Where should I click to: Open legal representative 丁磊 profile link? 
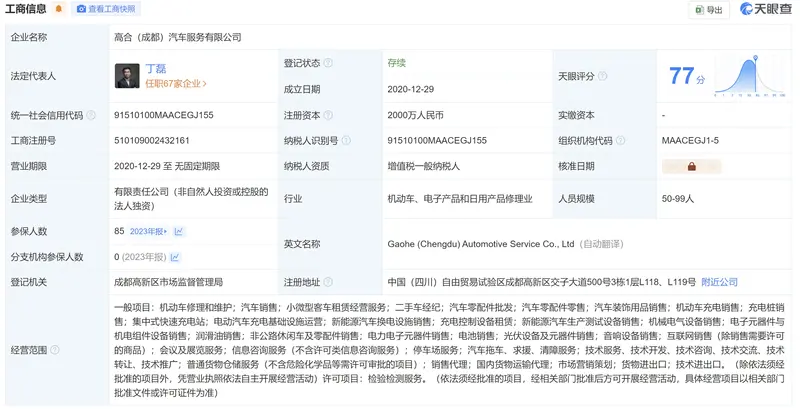point(156,69)
